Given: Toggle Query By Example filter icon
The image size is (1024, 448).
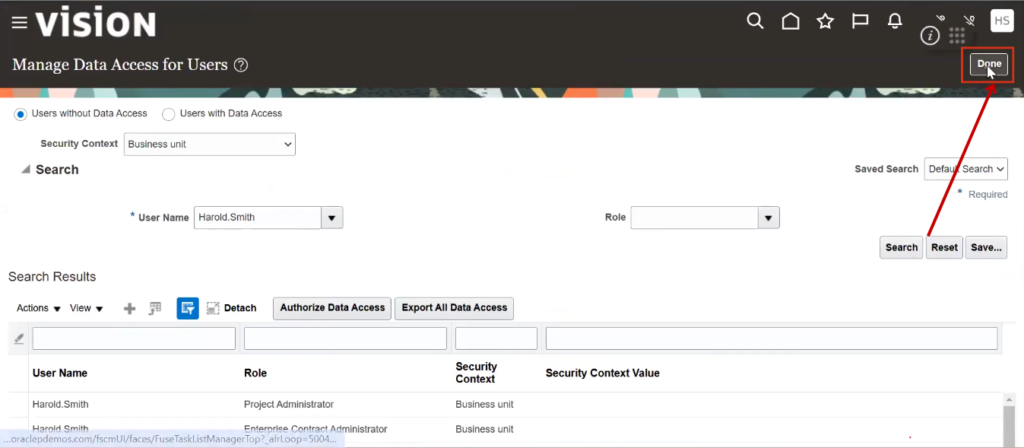Looking at the screenshot, I should coord(187,308).
